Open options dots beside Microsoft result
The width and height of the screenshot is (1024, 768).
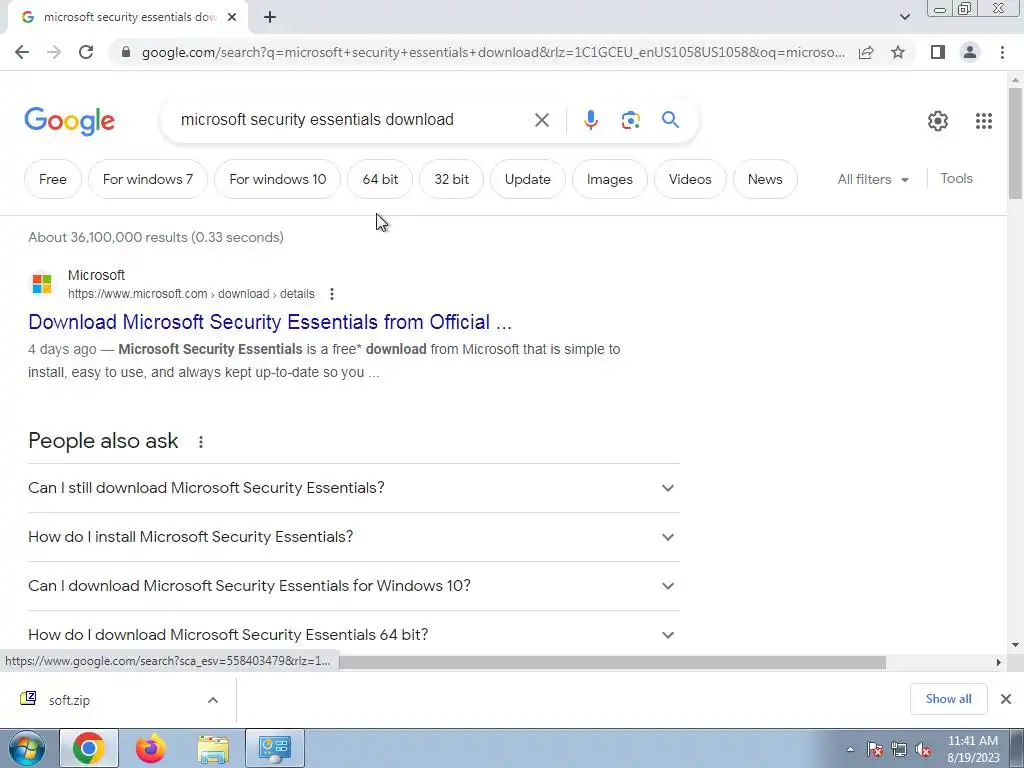[332, 294]
